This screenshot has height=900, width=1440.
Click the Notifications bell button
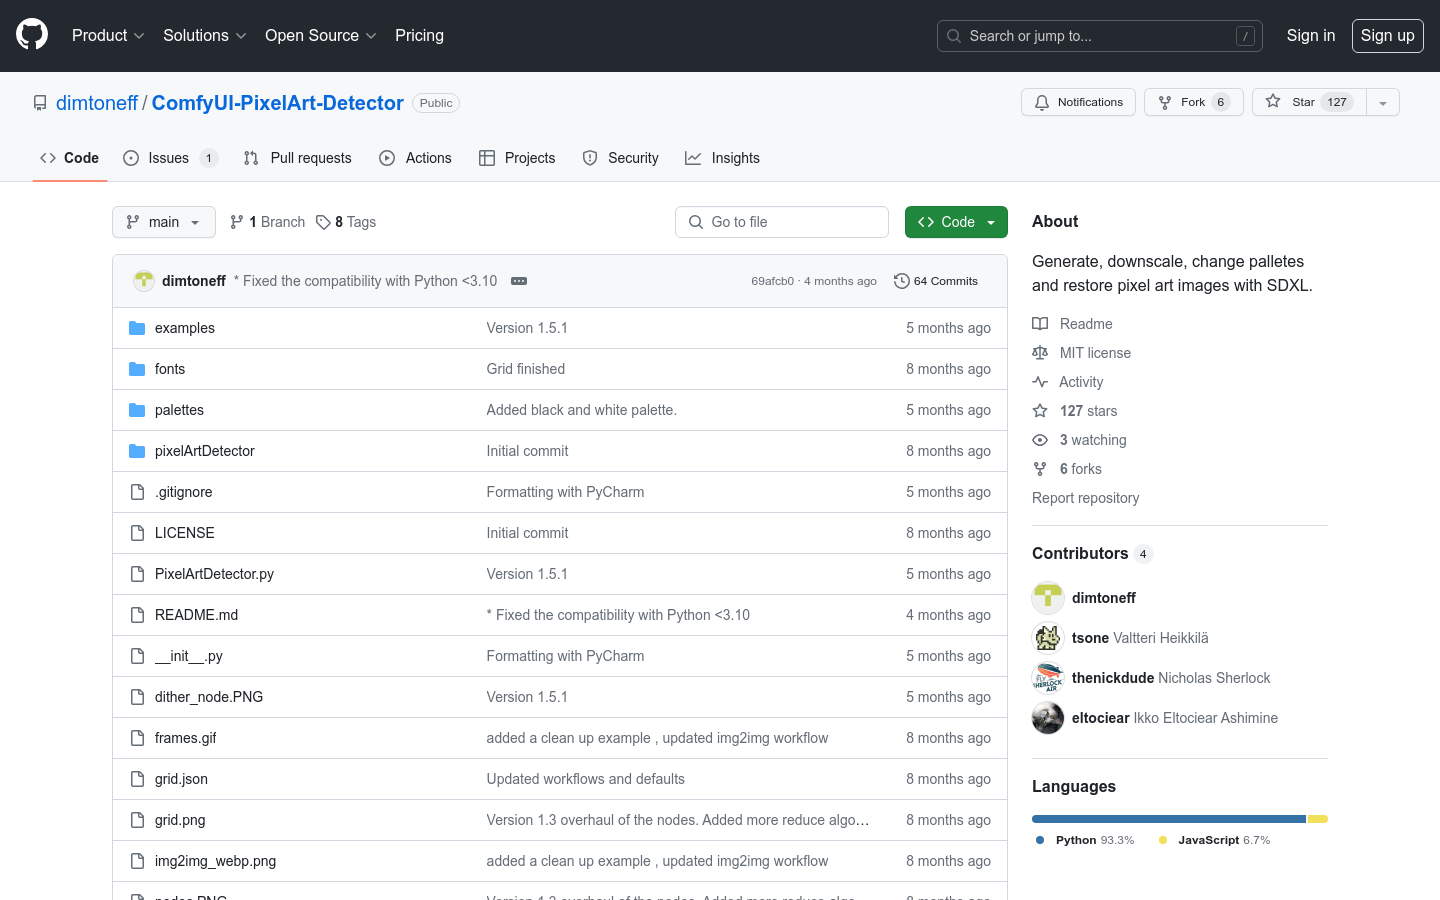pyautogui.click(x=1078, y=102)
